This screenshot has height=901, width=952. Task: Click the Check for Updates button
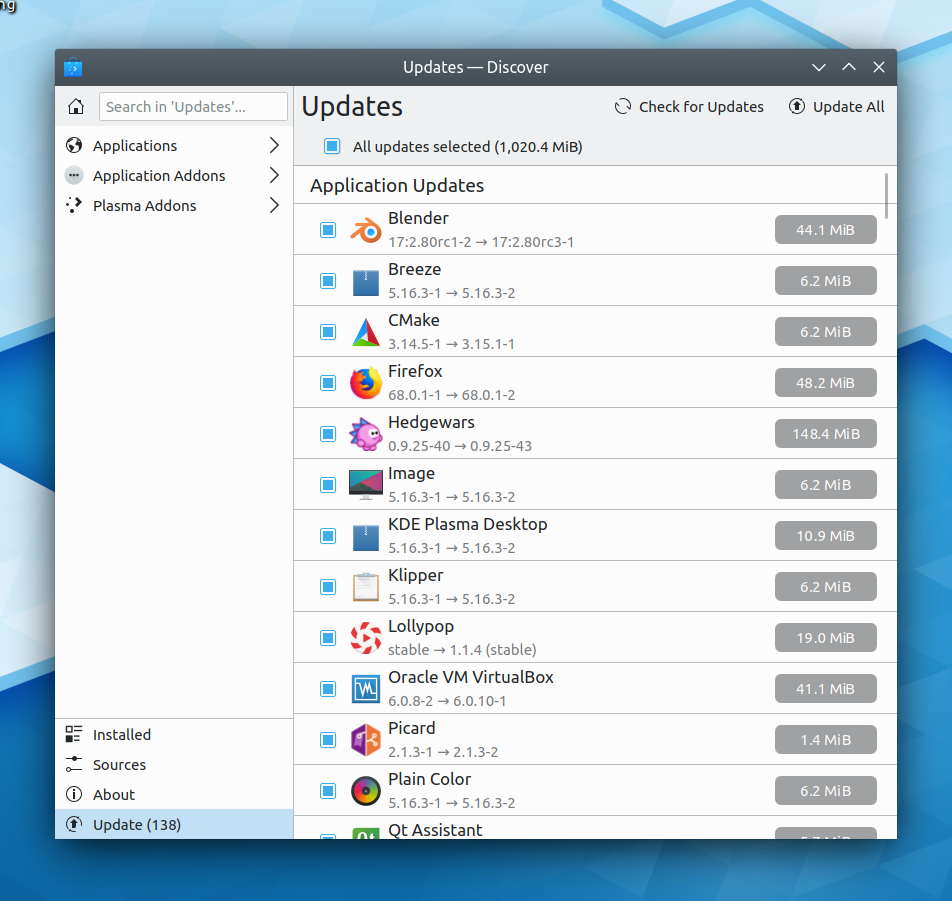688,107
